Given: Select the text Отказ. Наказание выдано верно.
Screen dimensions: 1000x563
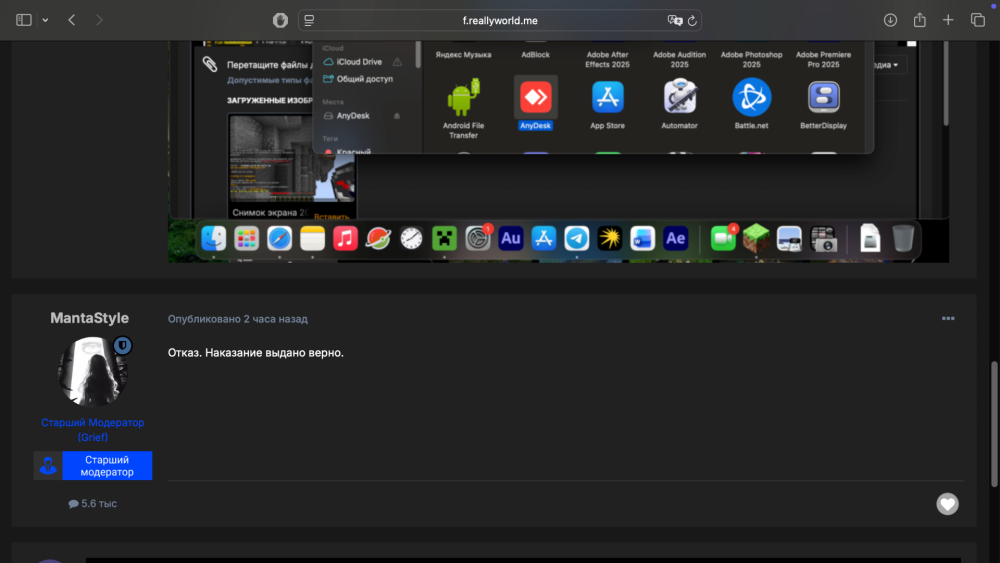Looking at the screenshot, I should tap(256, 353).
